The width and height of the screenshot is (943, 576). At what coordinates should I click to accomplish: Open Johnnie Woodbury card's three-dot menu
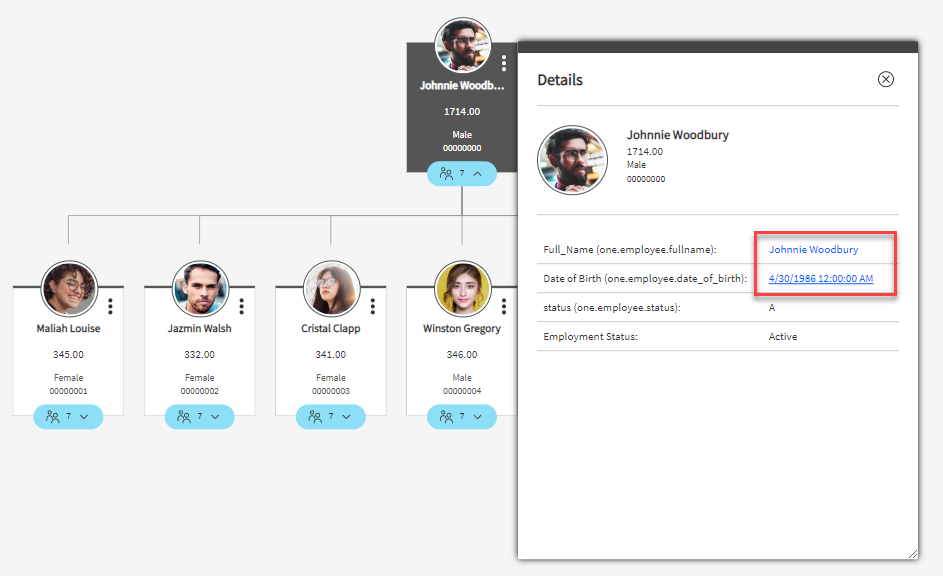(x=504, y=63)
